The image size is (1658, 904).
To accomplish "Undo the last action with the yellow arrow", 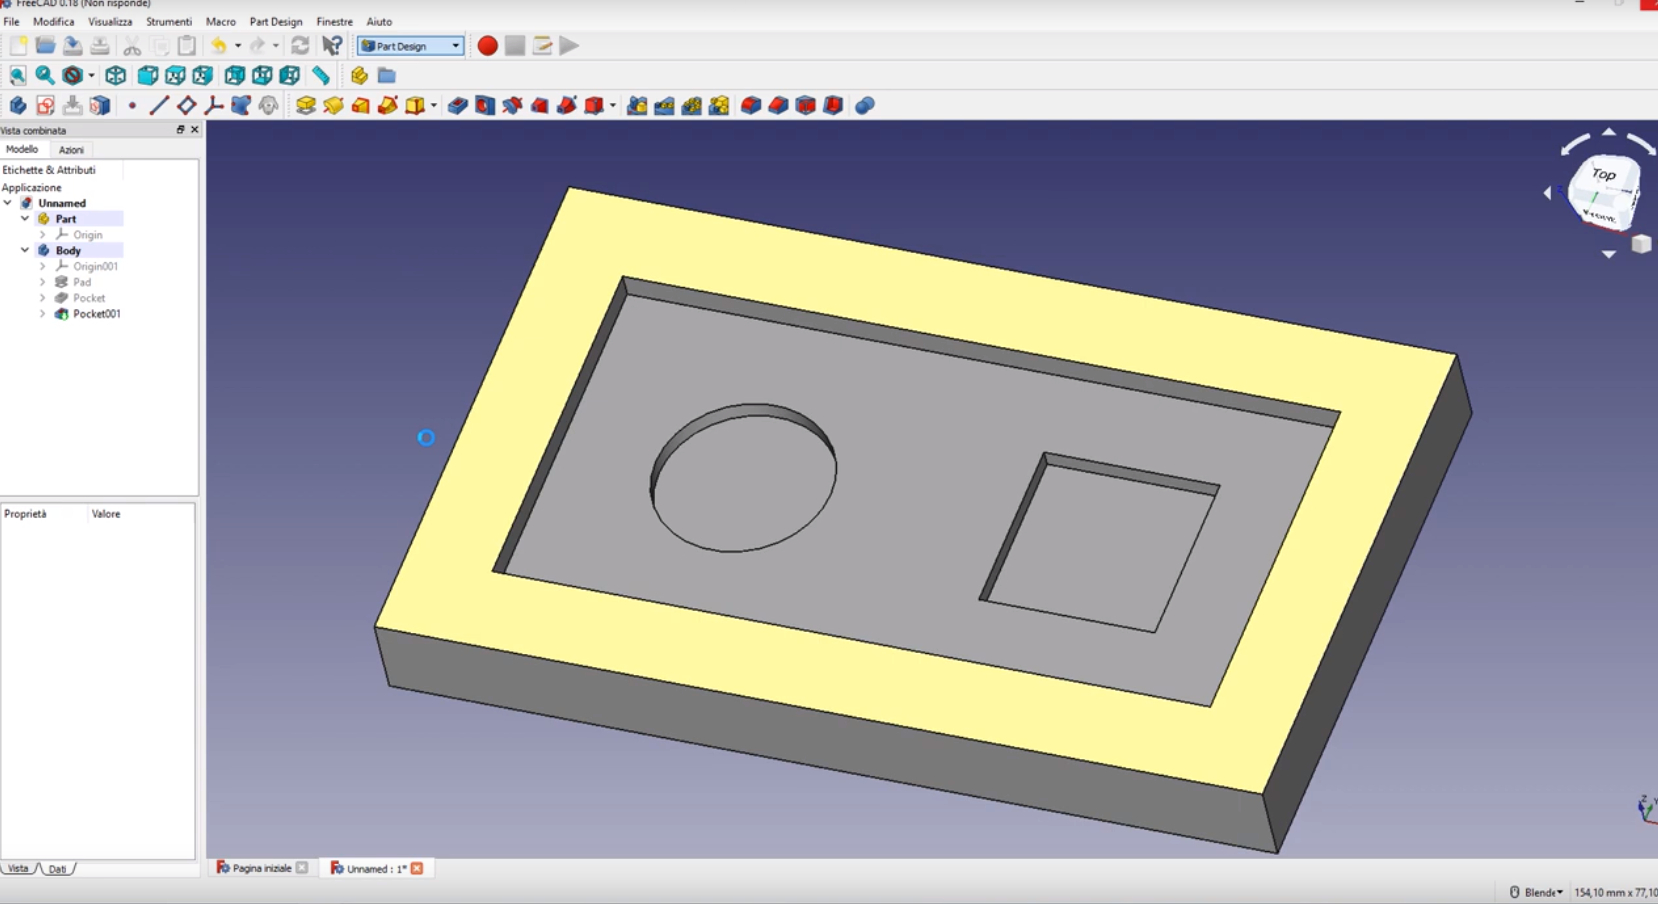I will click(x=218, y=46).
